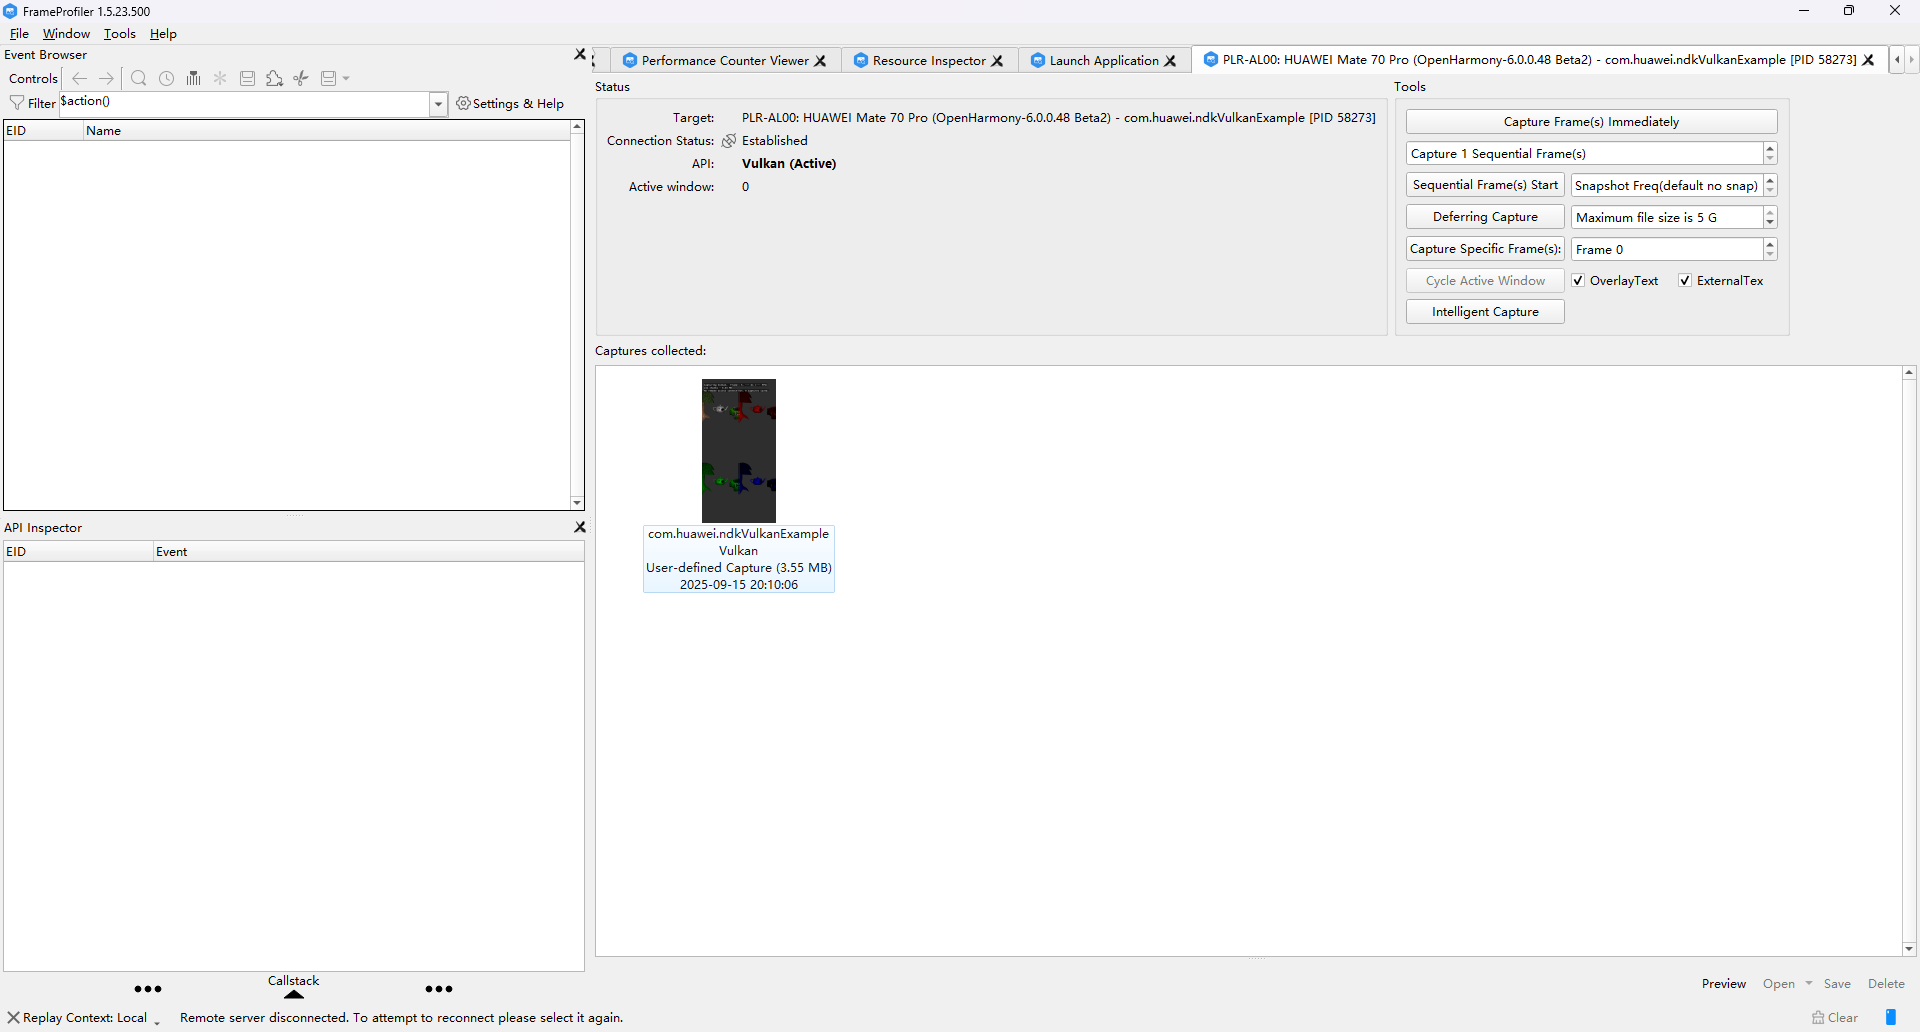Screen dimensions: 1920x1032
Task: Click the back navigation arrow in Event Browser controls
Action: (79, 78)
